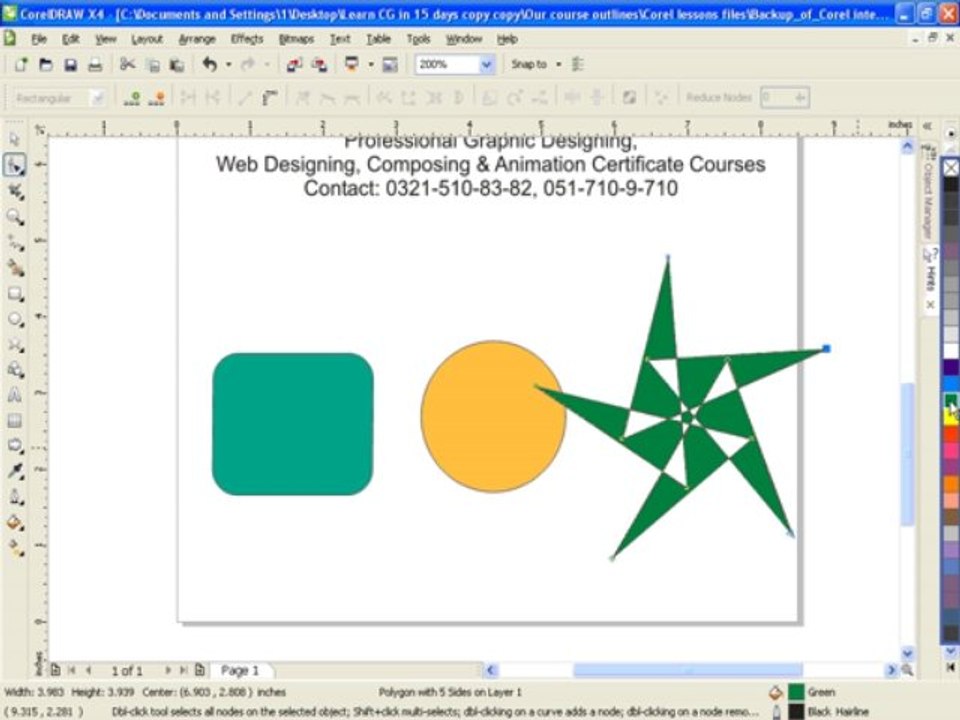Click the Print icon in toolbar
960x720 pixels.
tap(95, 64)
